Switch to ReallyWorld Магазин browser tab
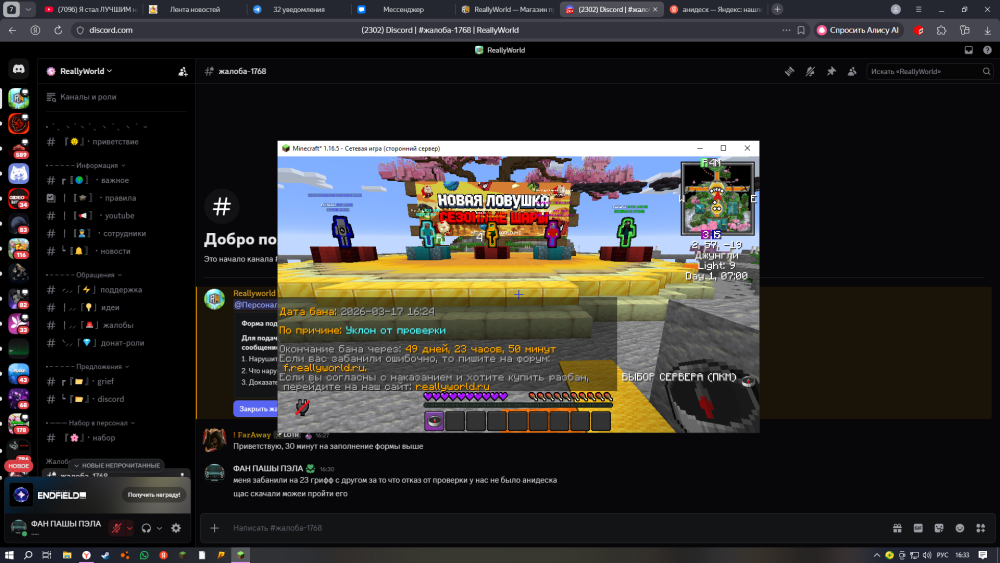Screen dimensions: 1000x563 click(508, 10)
